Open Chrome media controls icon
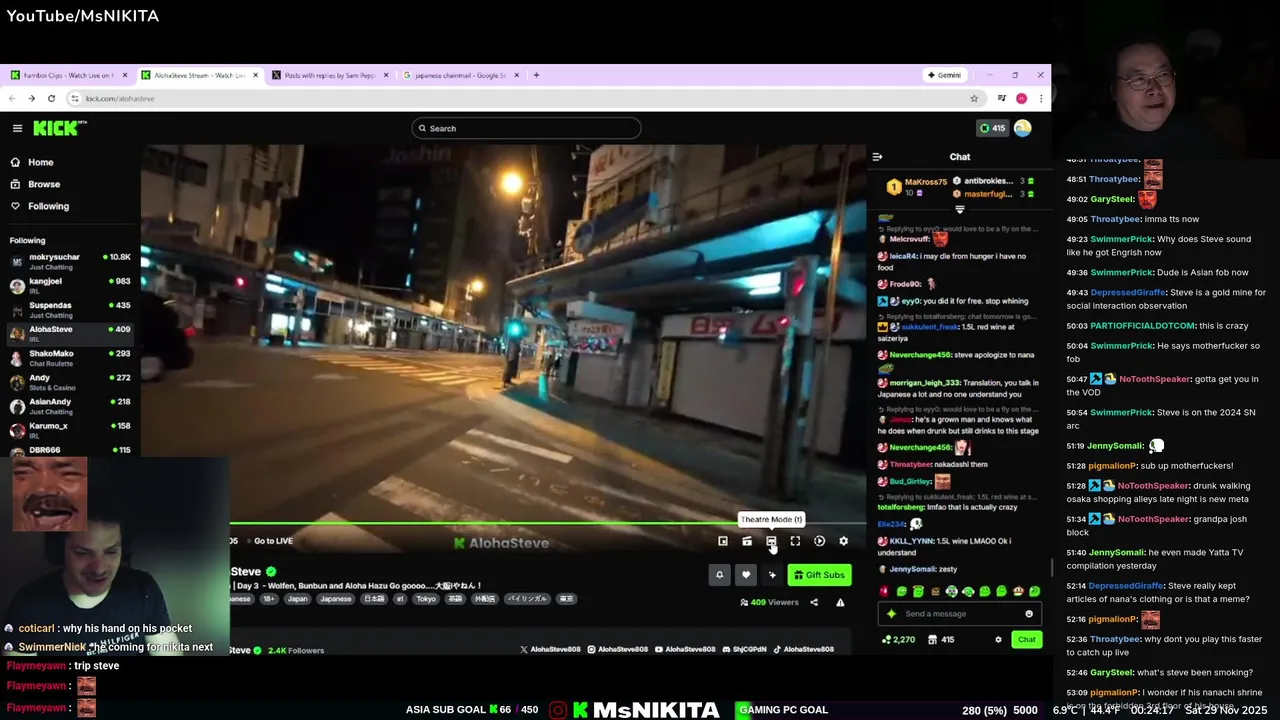This screenshot has height=720, width=1280. click(x=1002, y=98)
